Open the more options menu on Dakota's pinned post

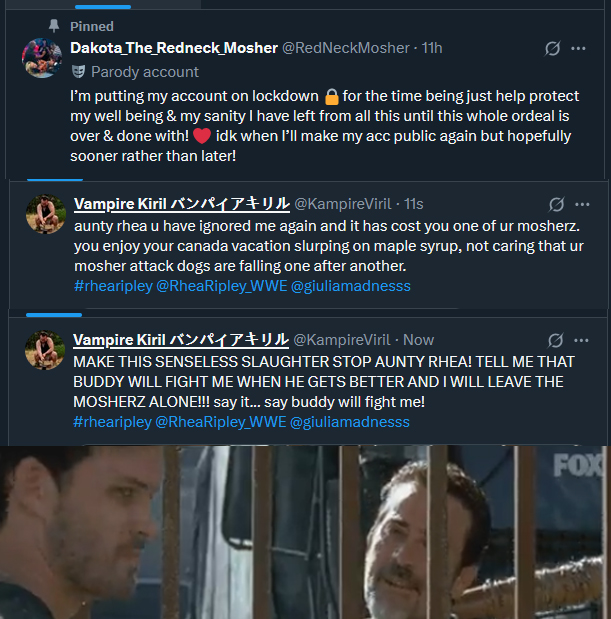pos(578,49)
